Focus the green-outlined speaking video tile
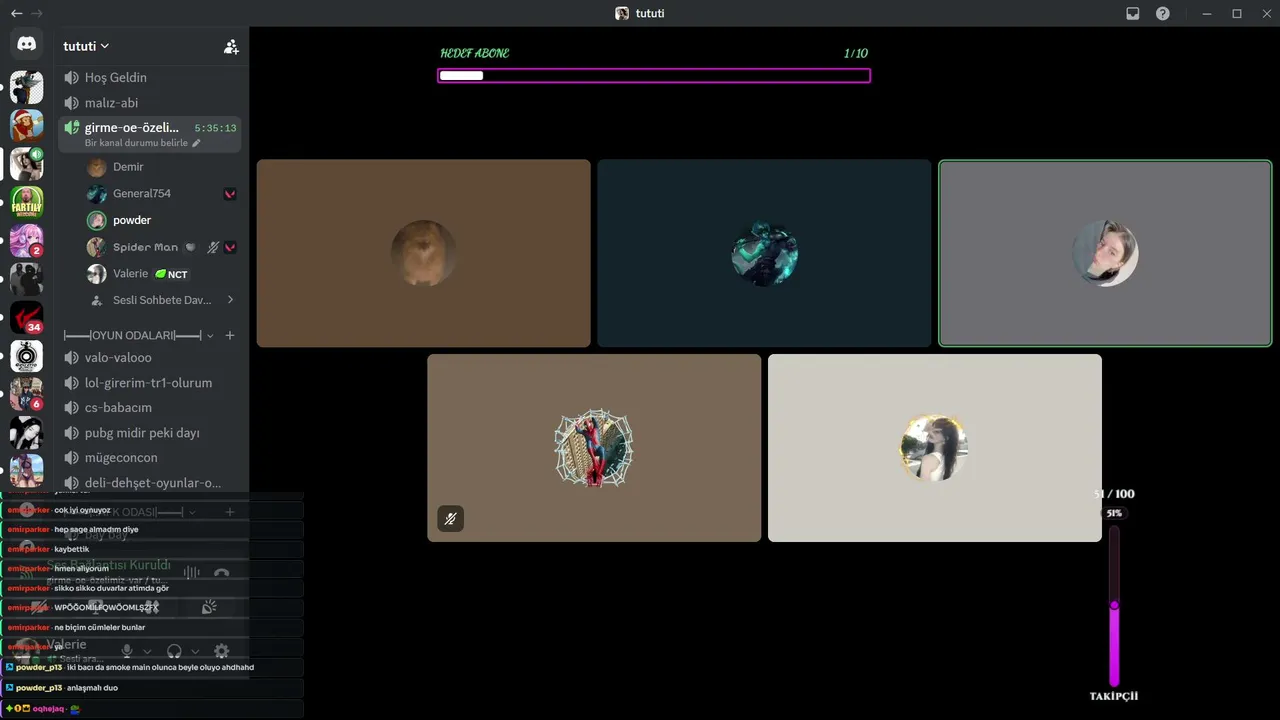This screenshot has height=720, width=1280. [x=1105, y=253]
